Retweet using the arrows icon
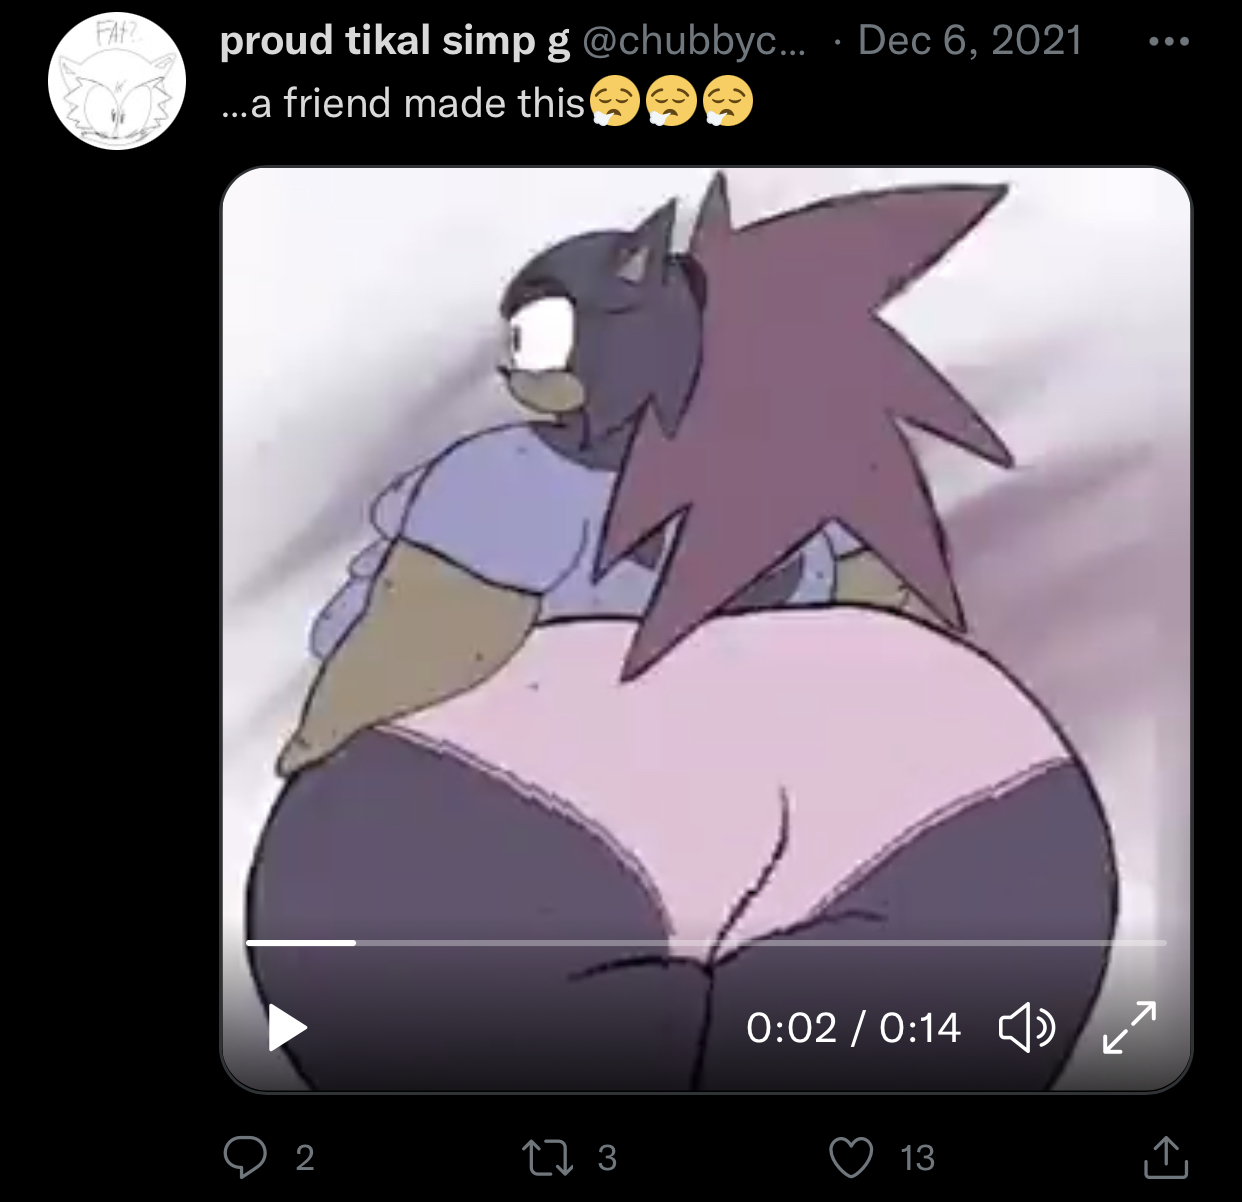The width and height of the screenshot is (1242, 1202). [548, 1158]
